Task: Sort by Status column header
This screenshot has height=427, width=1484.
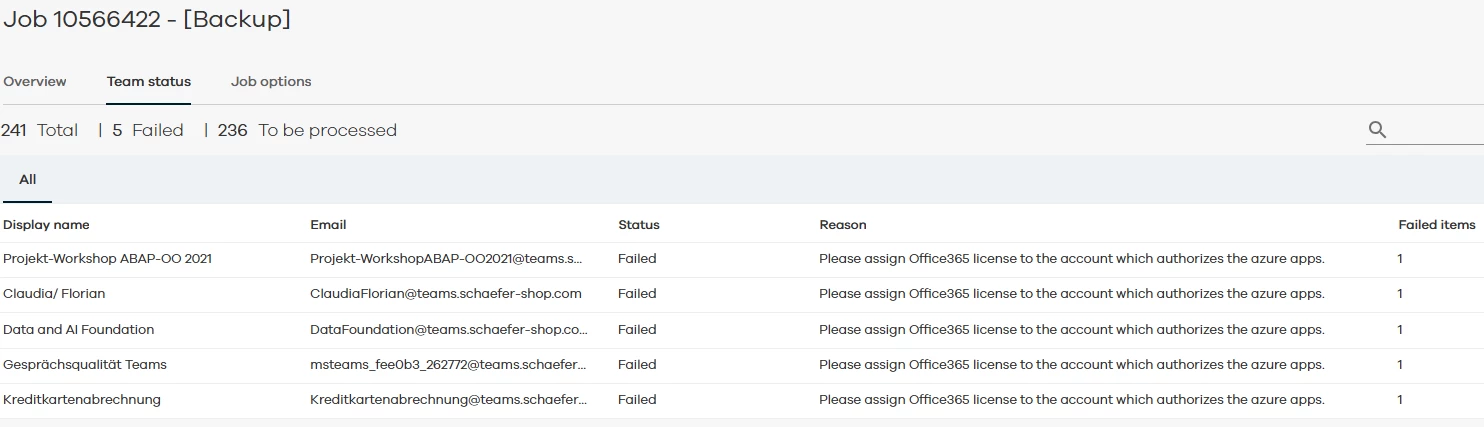Action: click(x=639, y=225)
